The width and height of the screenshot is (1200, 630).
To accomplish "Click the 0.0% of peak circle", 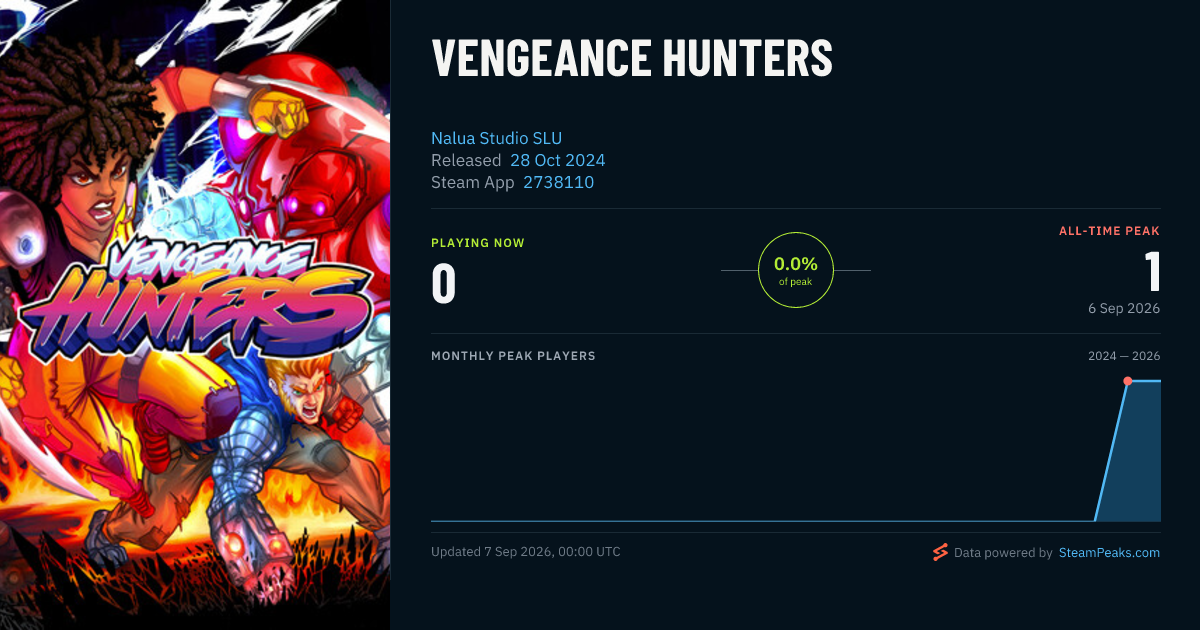I will 796,270.
